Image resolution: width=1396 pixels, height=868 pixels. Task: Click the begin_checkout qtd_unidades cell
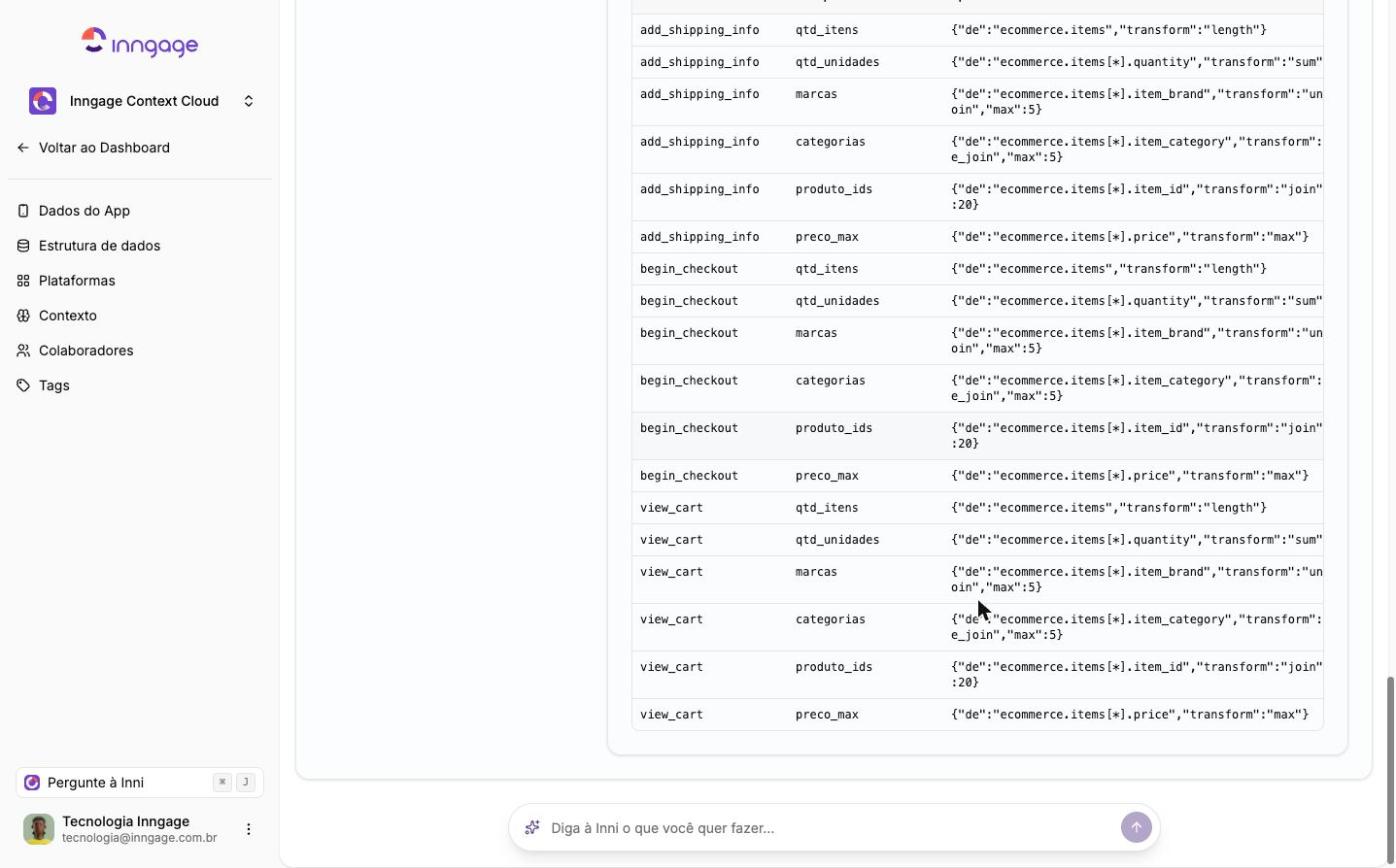click(838, 301)
